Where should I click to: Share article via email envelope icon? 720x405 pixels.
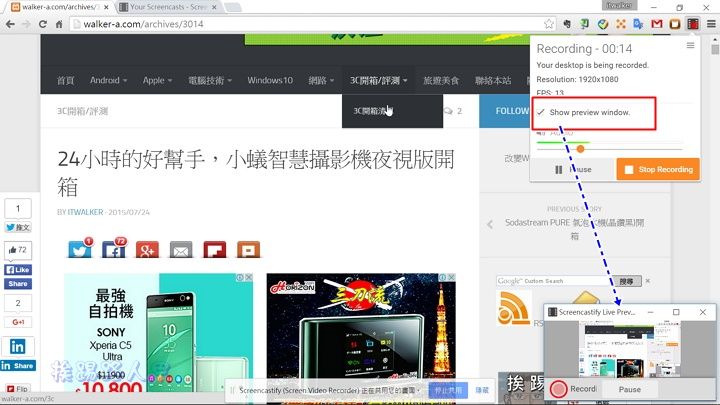click(181, 249)
